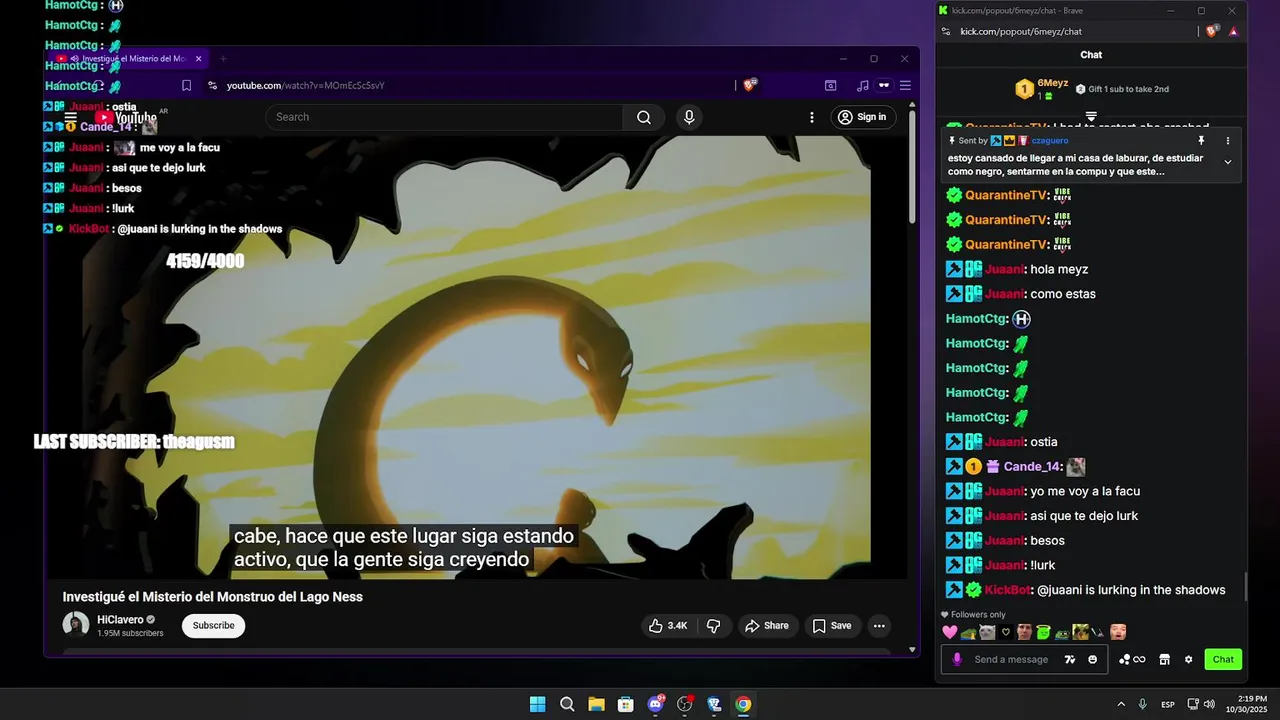Open OBS Studio from the taskbar
This screenshot has width=1280, height=720.
click(685, 704)
